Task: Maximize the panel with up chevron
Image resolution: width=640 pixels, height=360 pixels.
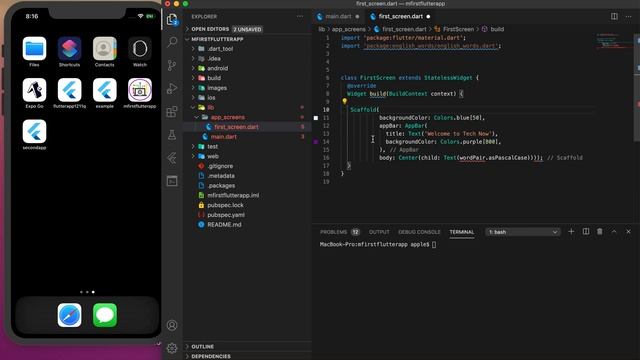Action: coord(614,231)
